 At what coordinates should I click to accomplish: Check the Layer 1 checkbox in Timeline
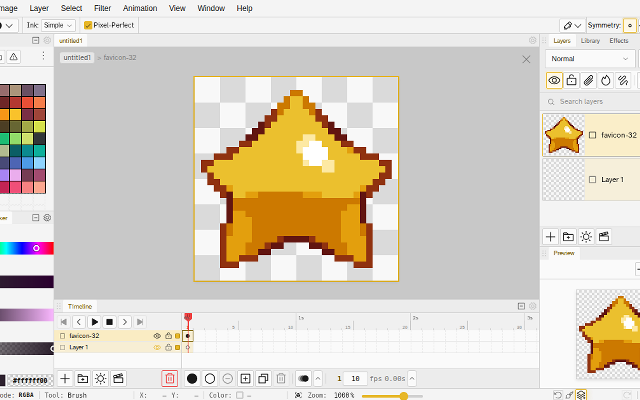pos(62,347)
